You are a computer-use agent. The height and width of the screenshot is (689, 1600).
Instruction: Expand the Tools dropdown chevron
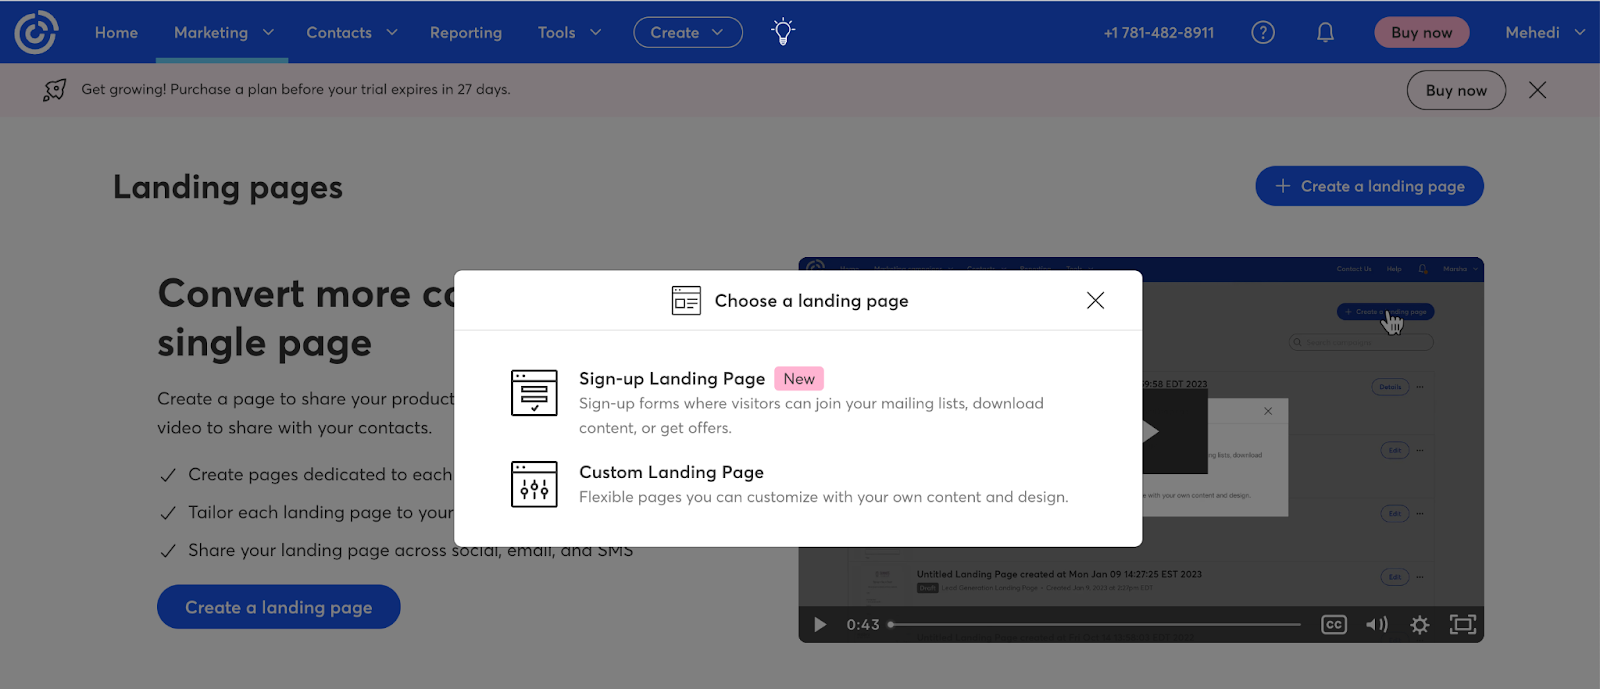[x=596, y=32]
